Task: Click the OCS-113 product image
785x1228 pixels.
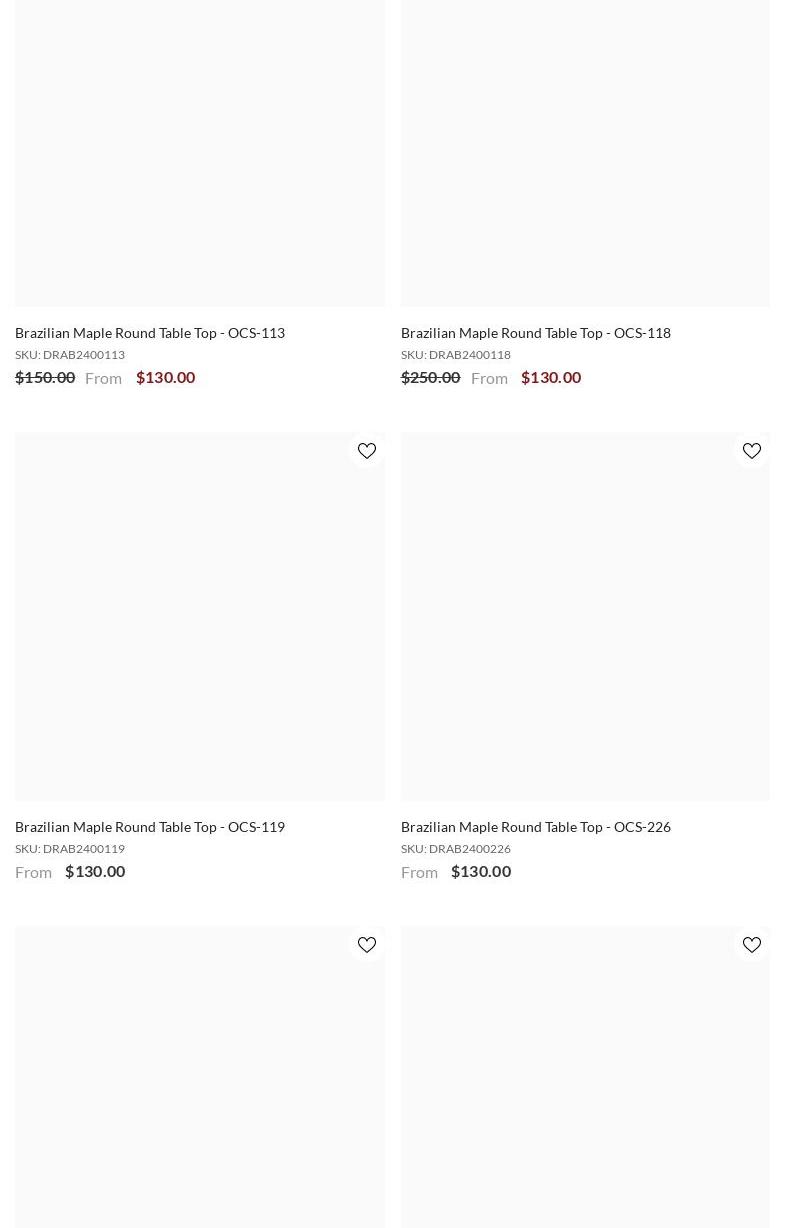Action: pyautogui.click(x=199, y=150)
